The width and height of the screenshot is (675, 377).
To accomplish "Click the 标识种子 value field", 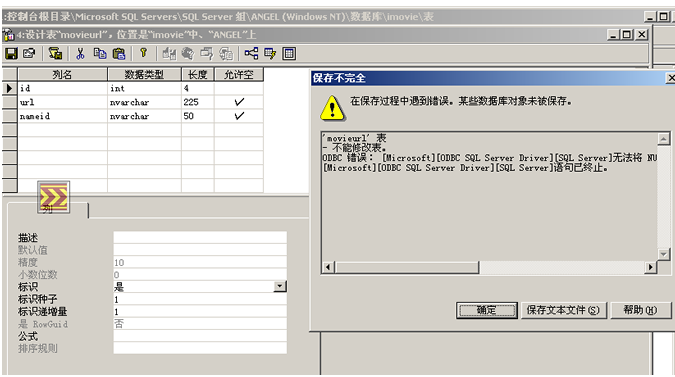I will pos(200,299).
